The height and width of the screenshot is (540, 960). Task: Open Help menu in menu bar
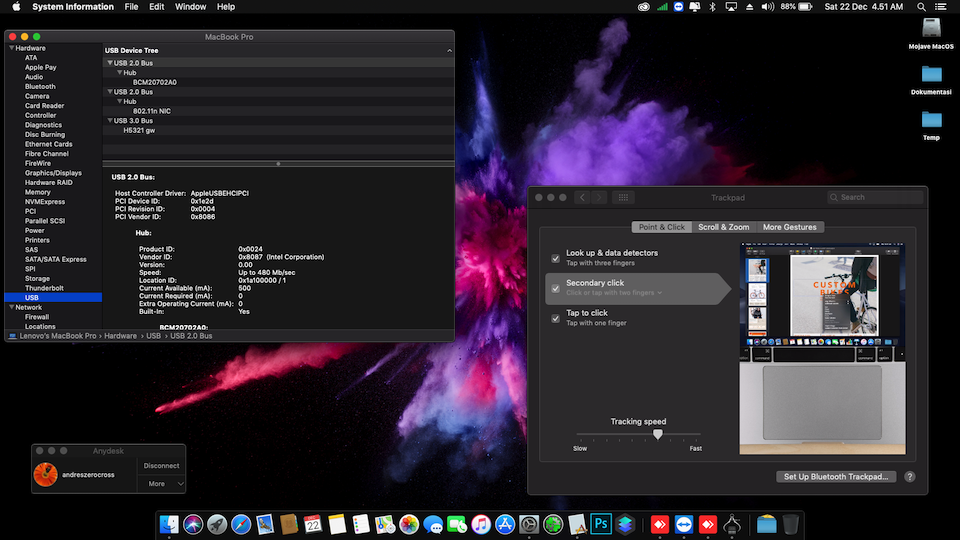click(226, 7)
